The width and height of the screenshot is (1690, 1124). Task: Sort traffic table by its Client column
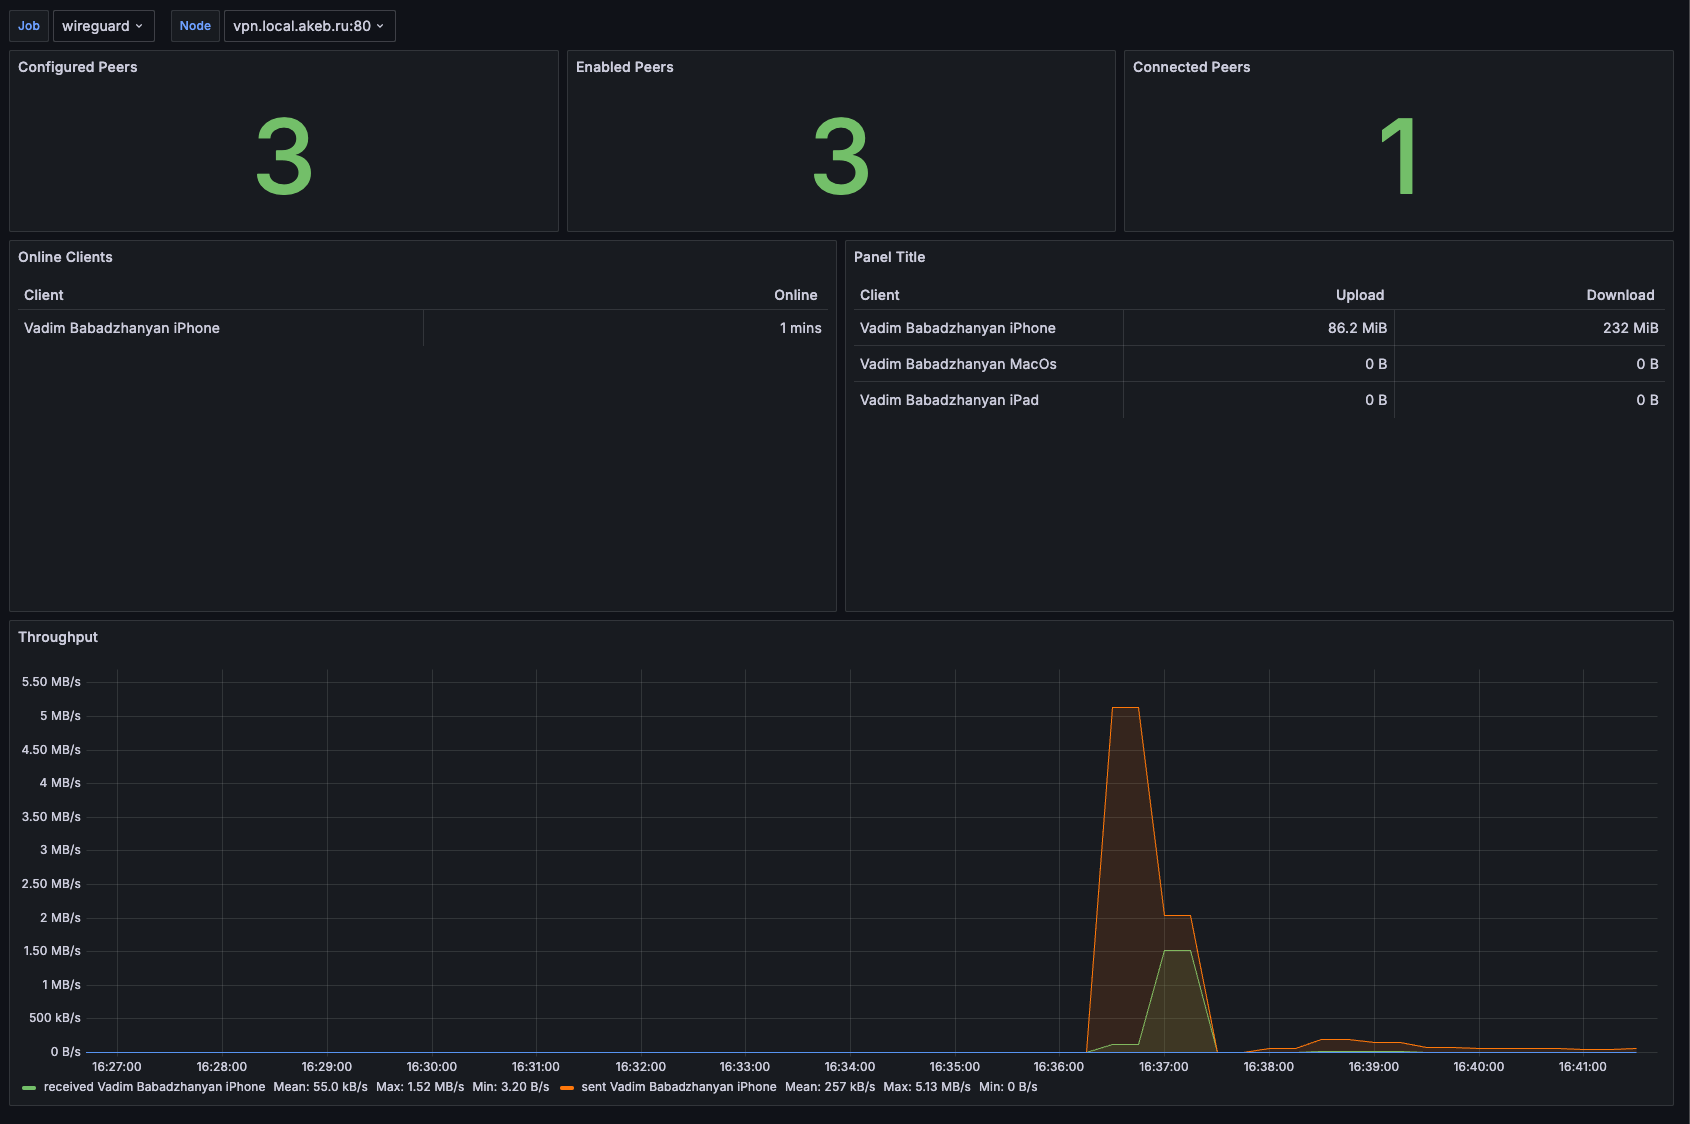coord(880,295)
